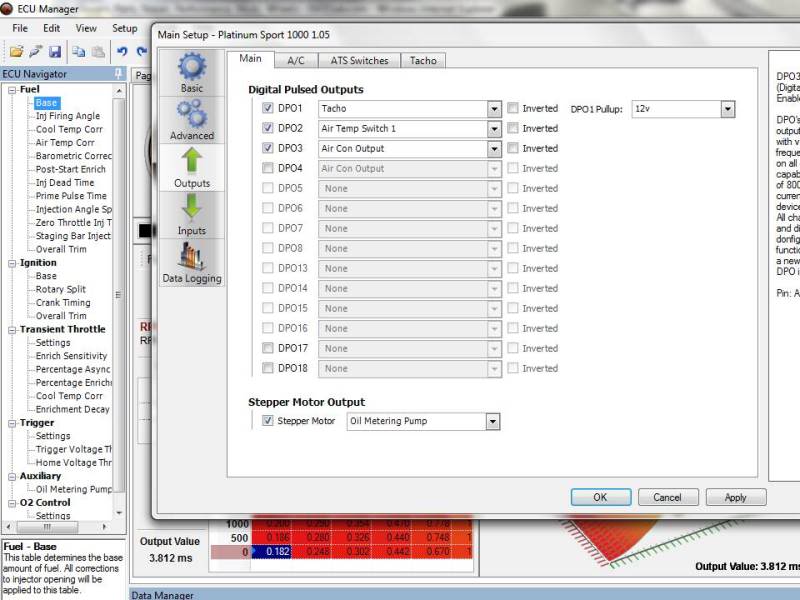Click the Cancel button
800x600 pixels.
point(668,497)
